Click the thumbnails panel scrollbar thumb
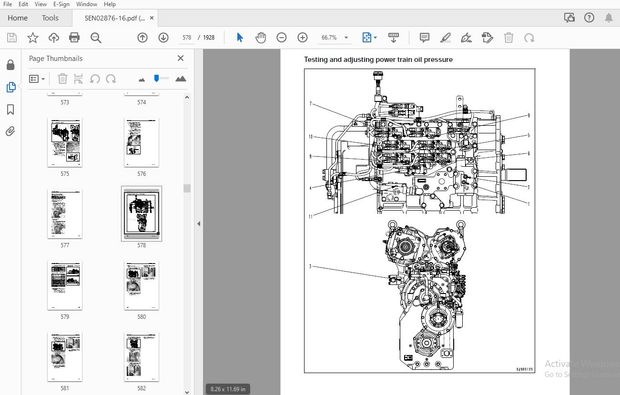 coord(187,188)
